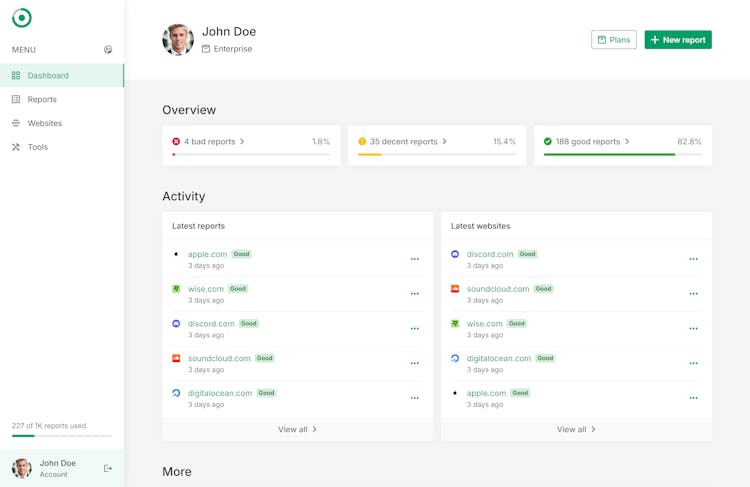Go to Websites in the sidebar
Image resolution: width=750 pixels, height=487 pixels.
(x=45, y=123)
